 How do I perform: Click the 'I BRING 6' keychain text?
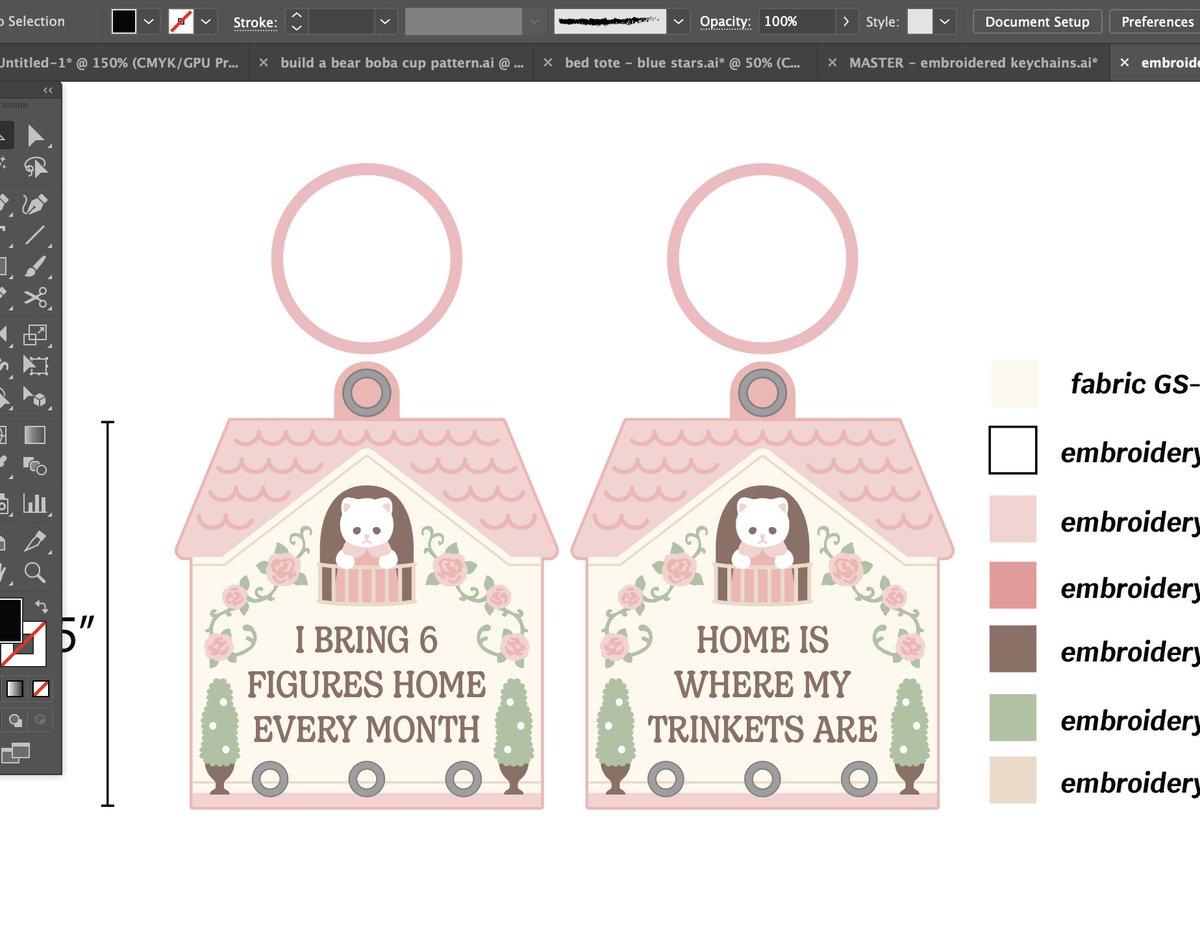click(366, 640)
